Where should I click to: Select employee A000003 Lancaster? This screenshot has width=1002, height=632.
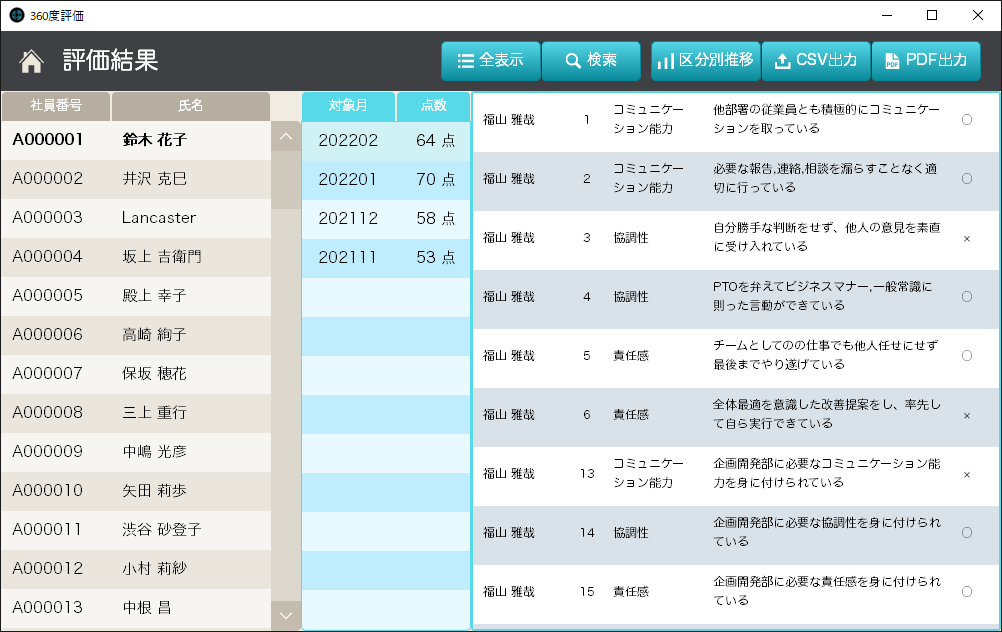(x=135, y=218)
